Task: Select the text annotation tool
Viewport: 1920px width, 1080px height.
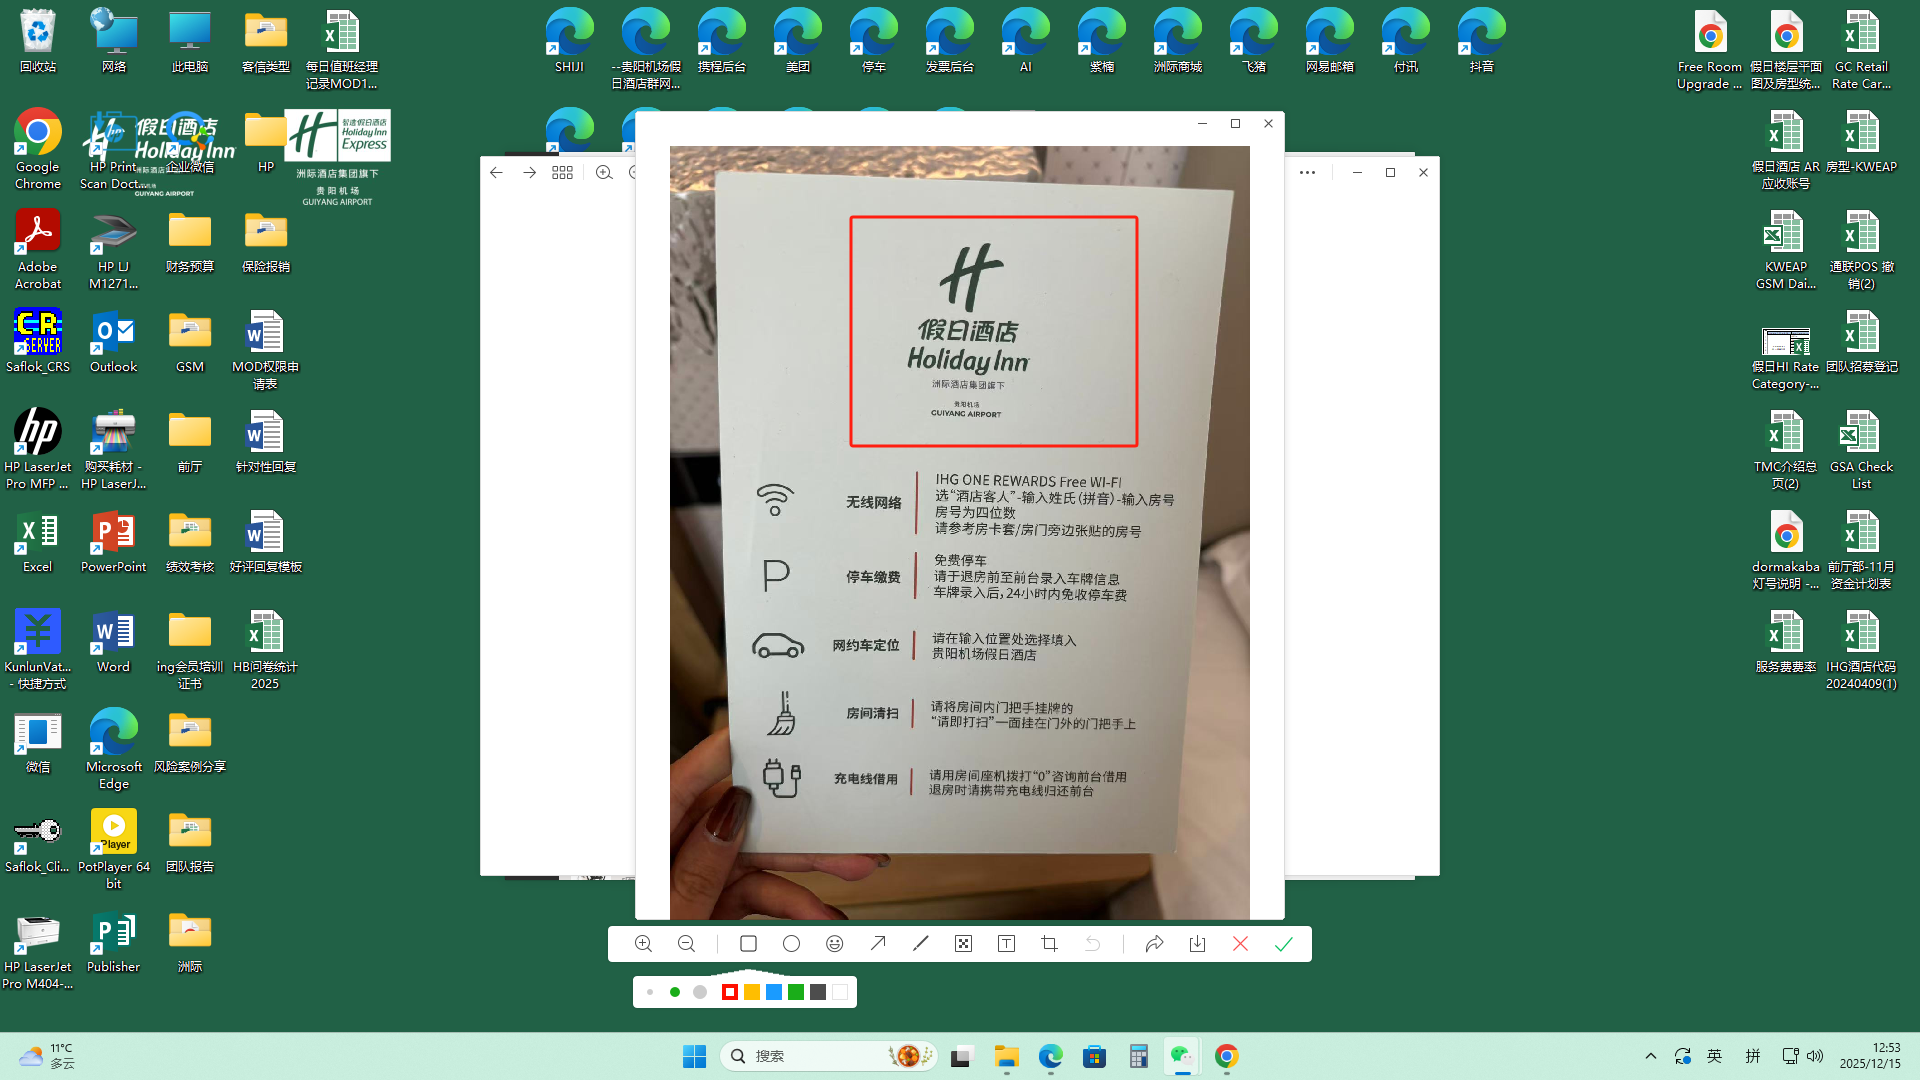Action: pos(1006,944)
